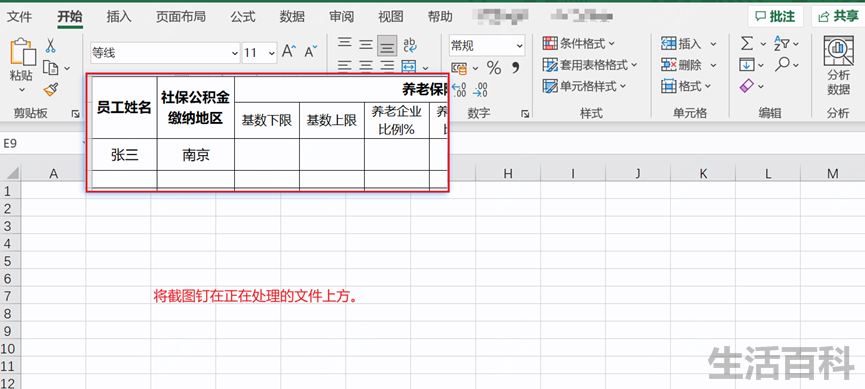Click the 共享 share button
Image resolution: width=865 pixels, height=389 pixels.
(838, 16)
